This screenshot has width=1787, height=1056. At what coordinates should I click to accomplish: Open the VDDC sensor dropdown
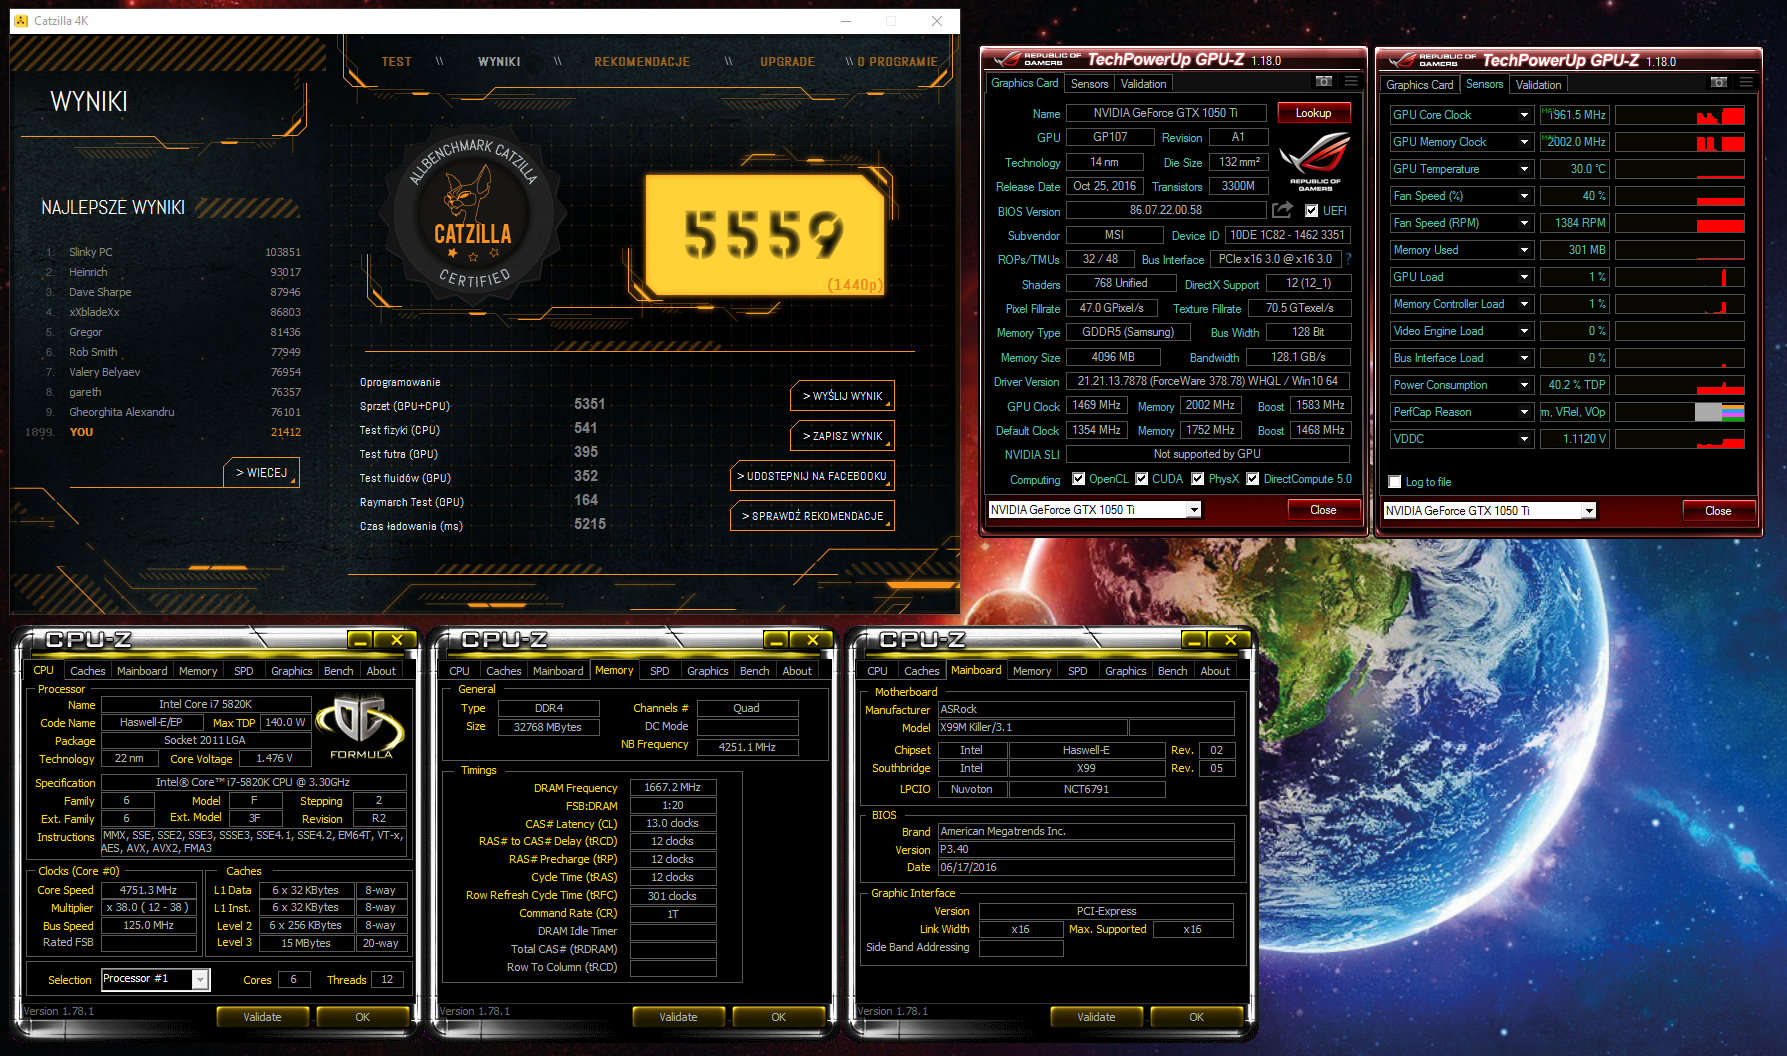point(1524,439)
